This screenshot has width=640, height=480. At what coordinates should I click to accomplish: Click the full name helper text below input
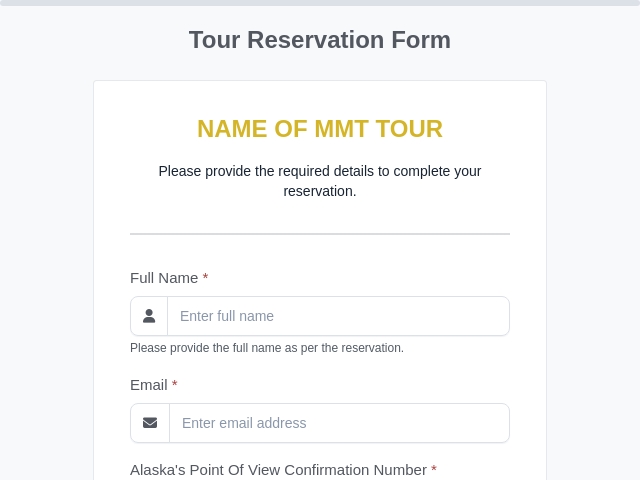tap(267, 348)
